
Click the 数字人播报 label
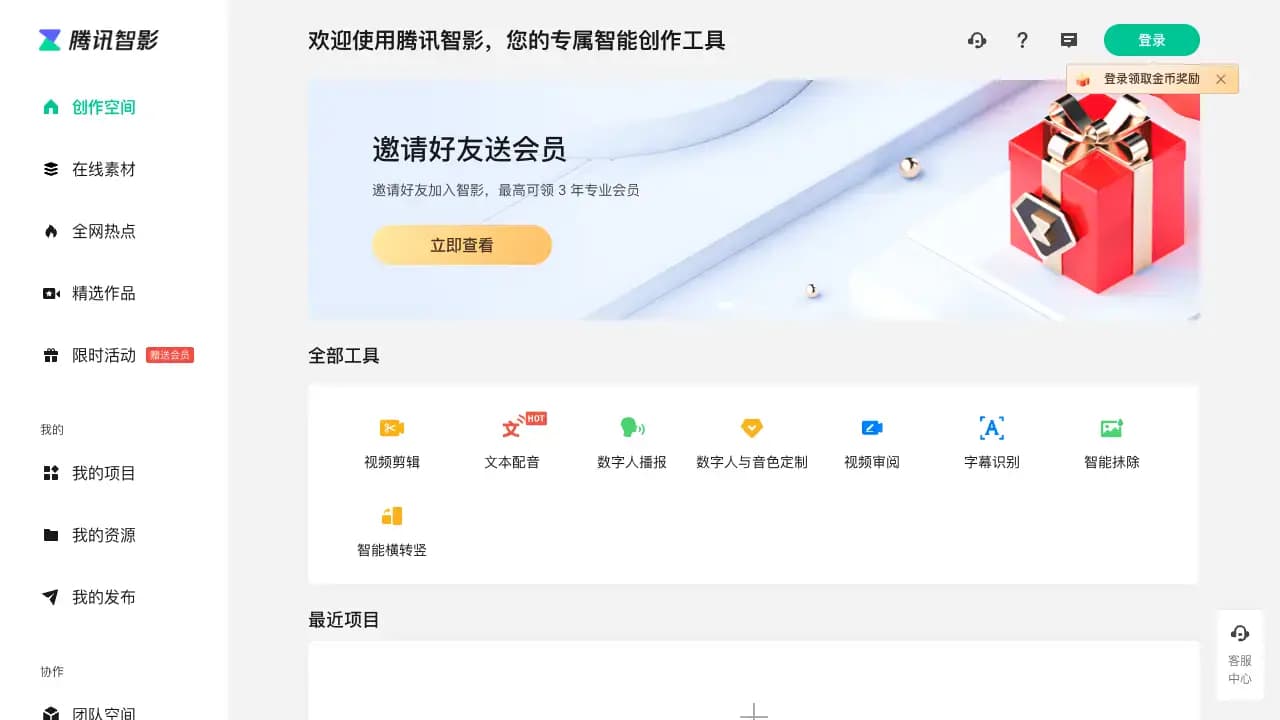pyautogui.click(x=632, y=462)
